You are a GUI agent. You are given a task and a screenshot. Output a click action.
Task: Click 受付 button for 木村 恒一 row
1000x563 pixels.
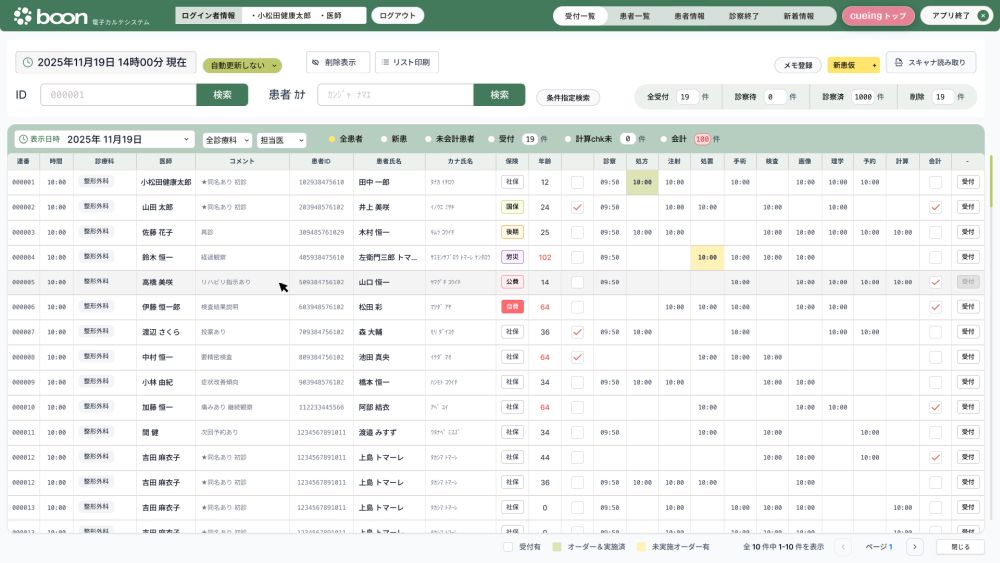point(967,232)
